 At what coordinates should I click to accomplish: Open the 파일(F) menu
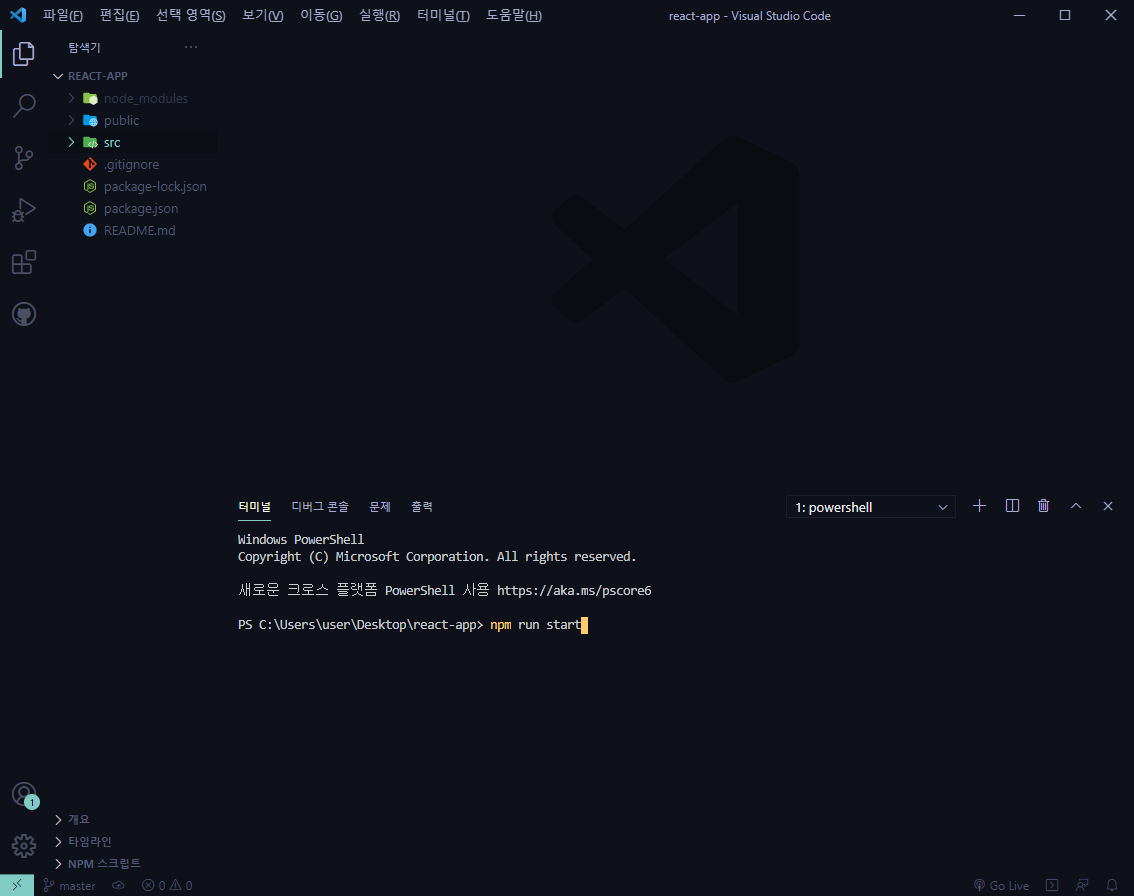pyautogui.click(x=63, y=15)
